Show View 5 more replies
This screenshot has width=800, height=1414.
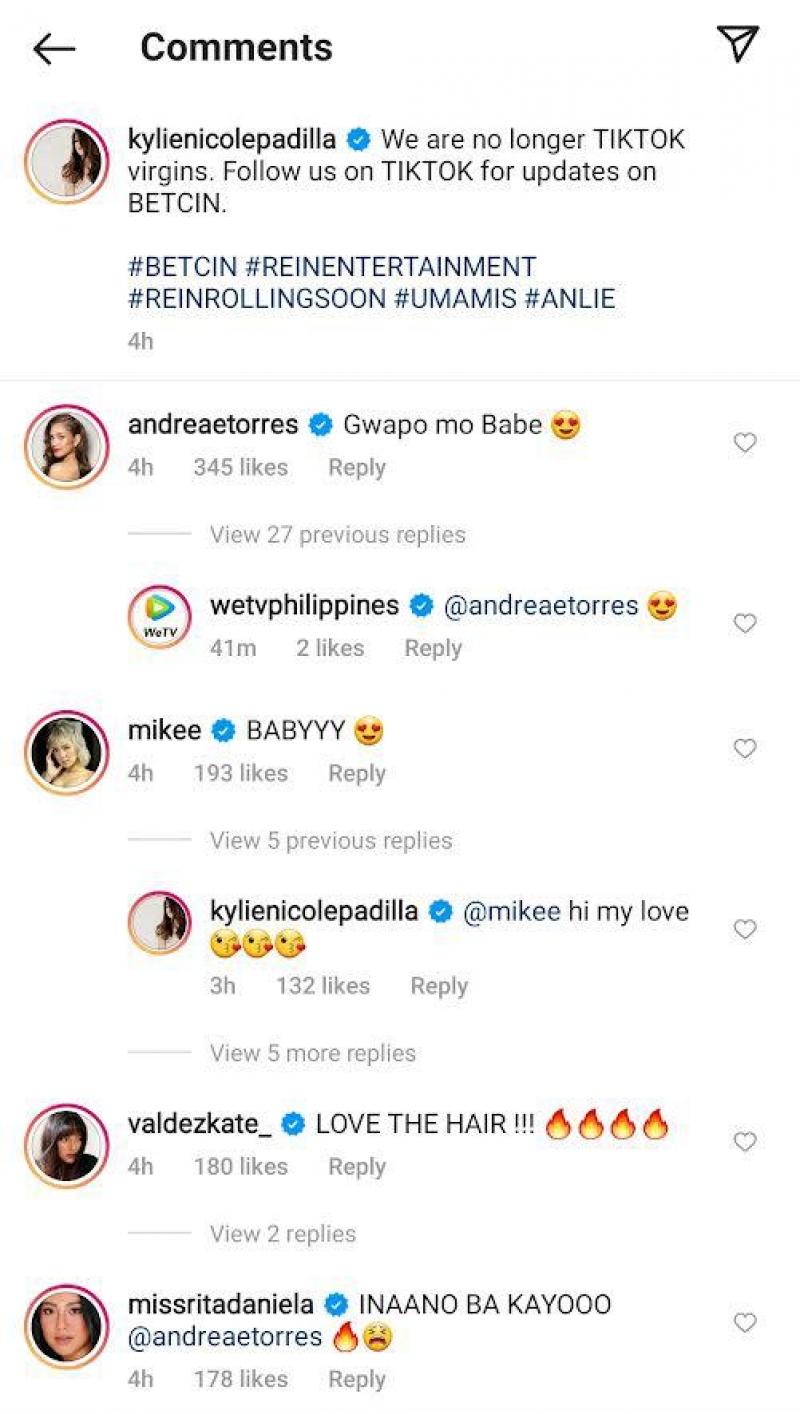312,1053
